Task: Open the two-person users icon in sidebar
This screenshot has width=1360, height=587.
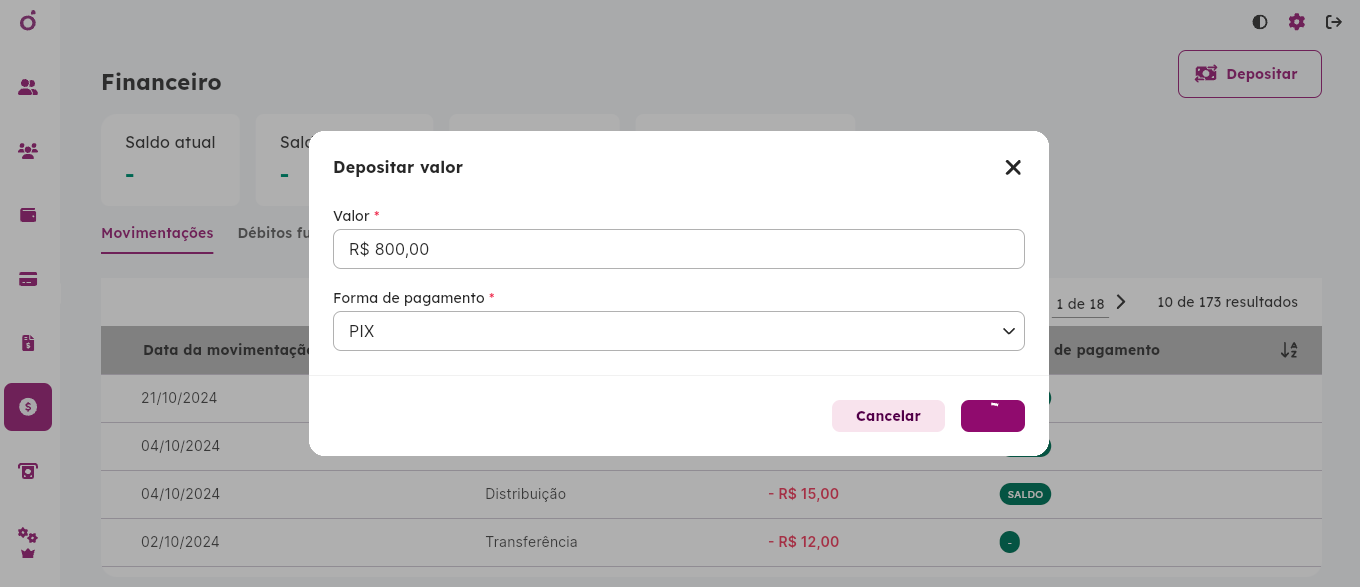Action: coord(28,87)
